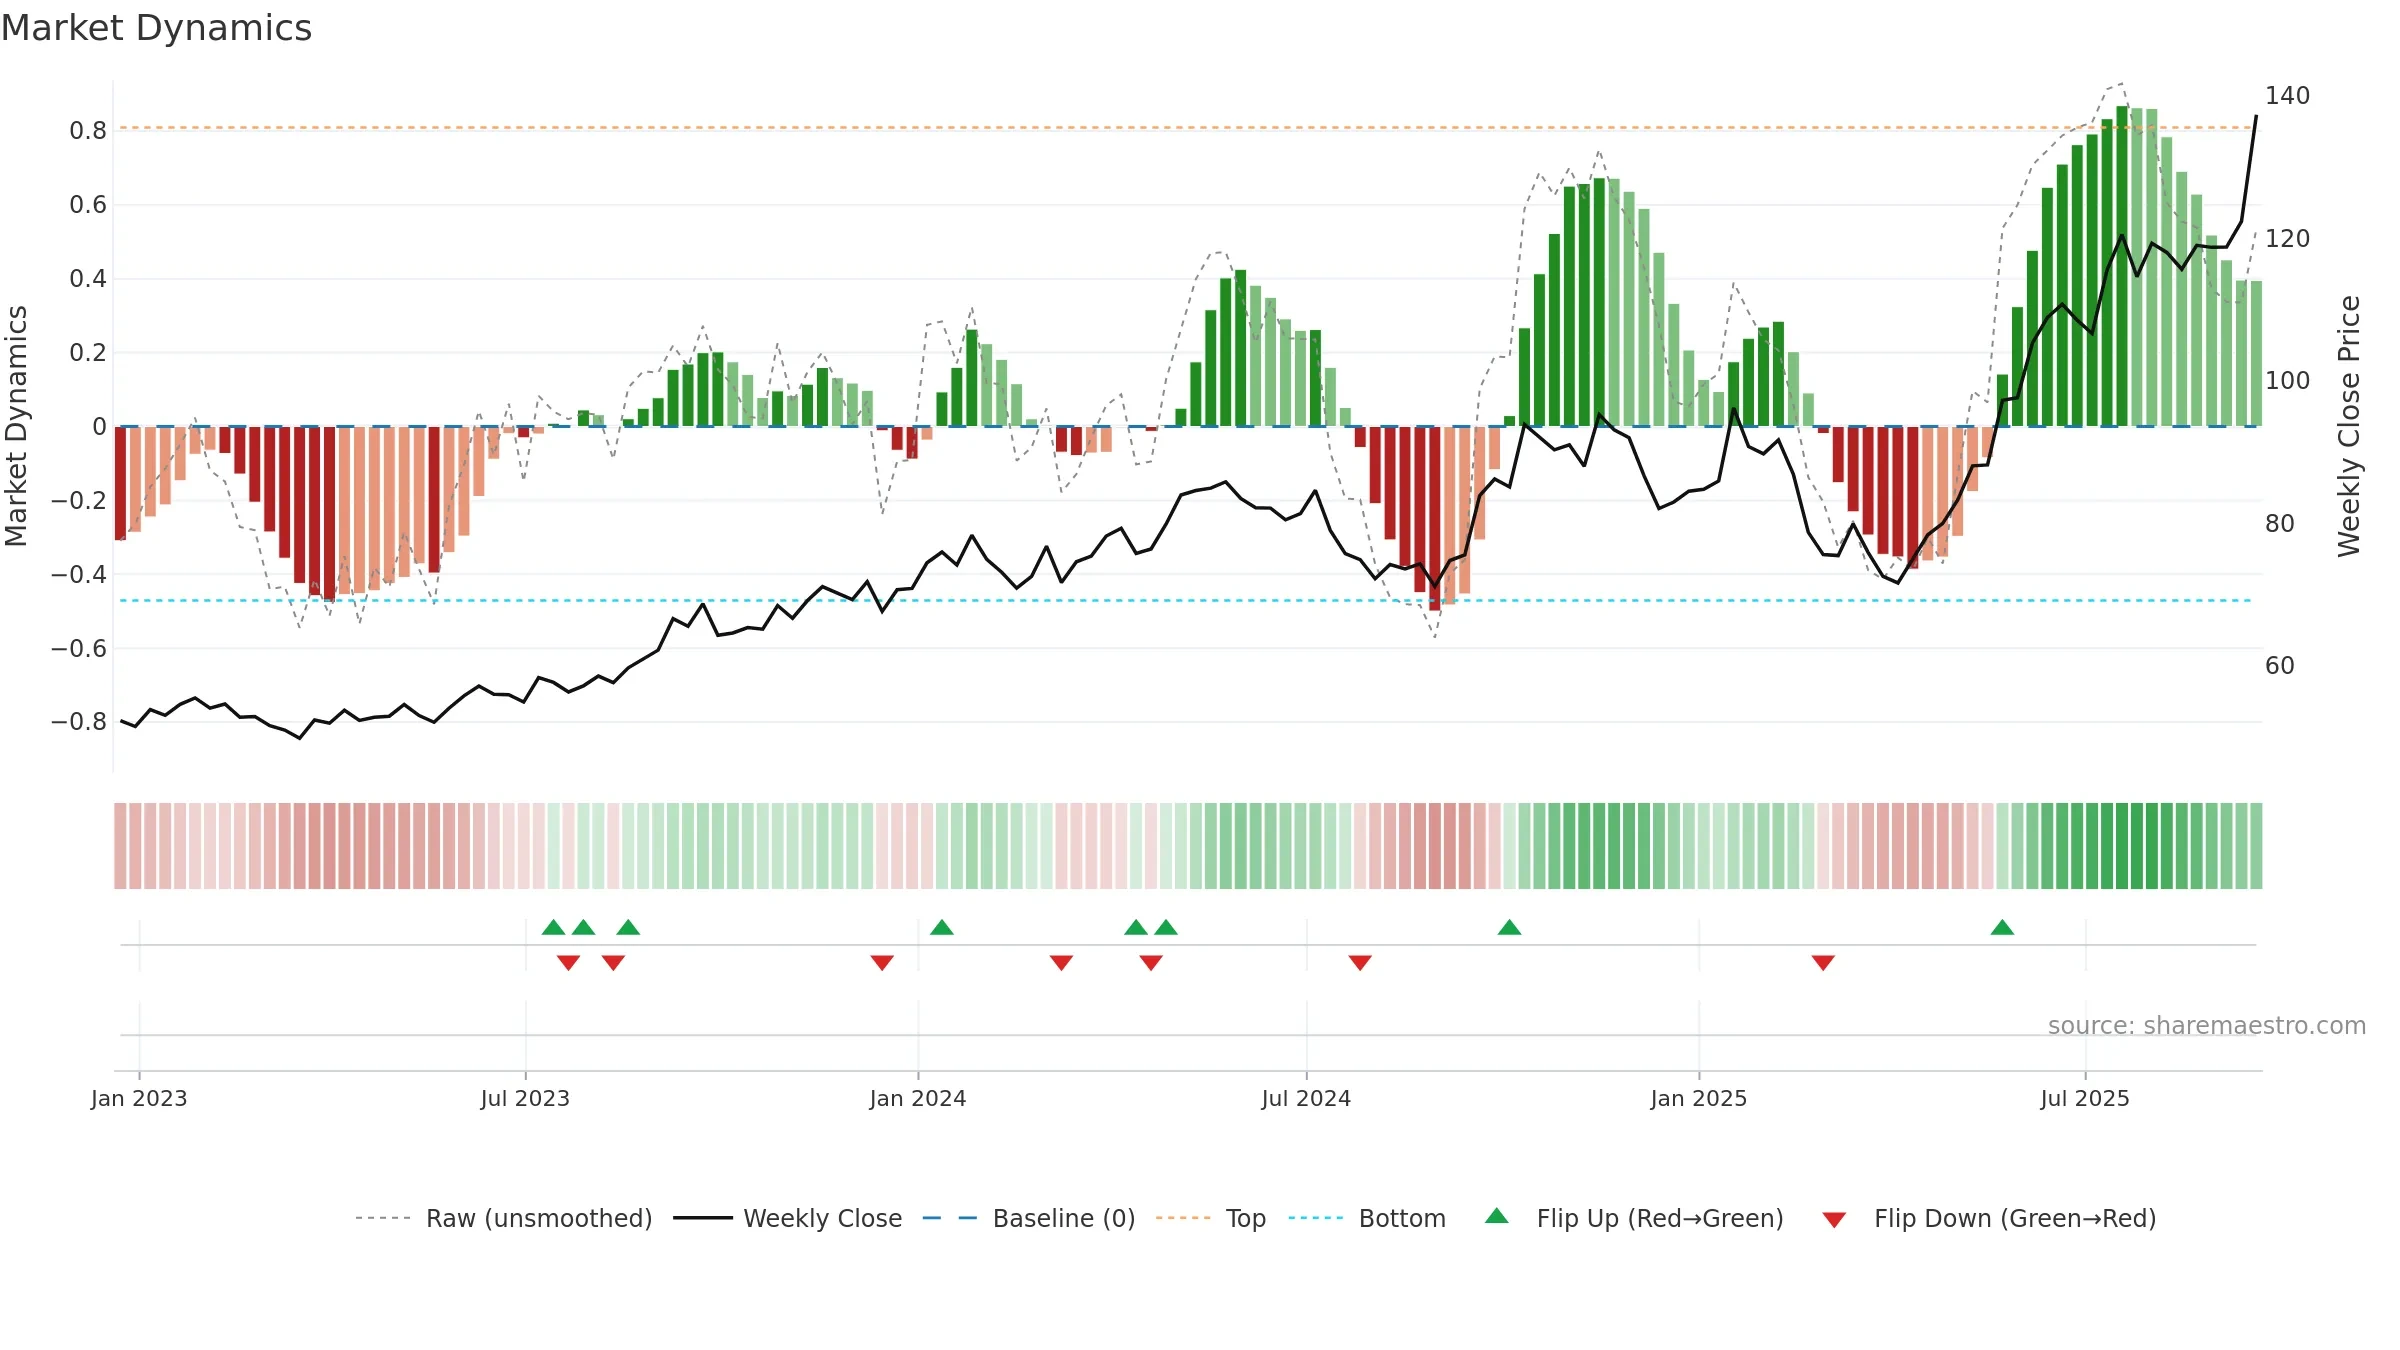Click the Jul 2024 x-axis label

tap(1306, 1098)
